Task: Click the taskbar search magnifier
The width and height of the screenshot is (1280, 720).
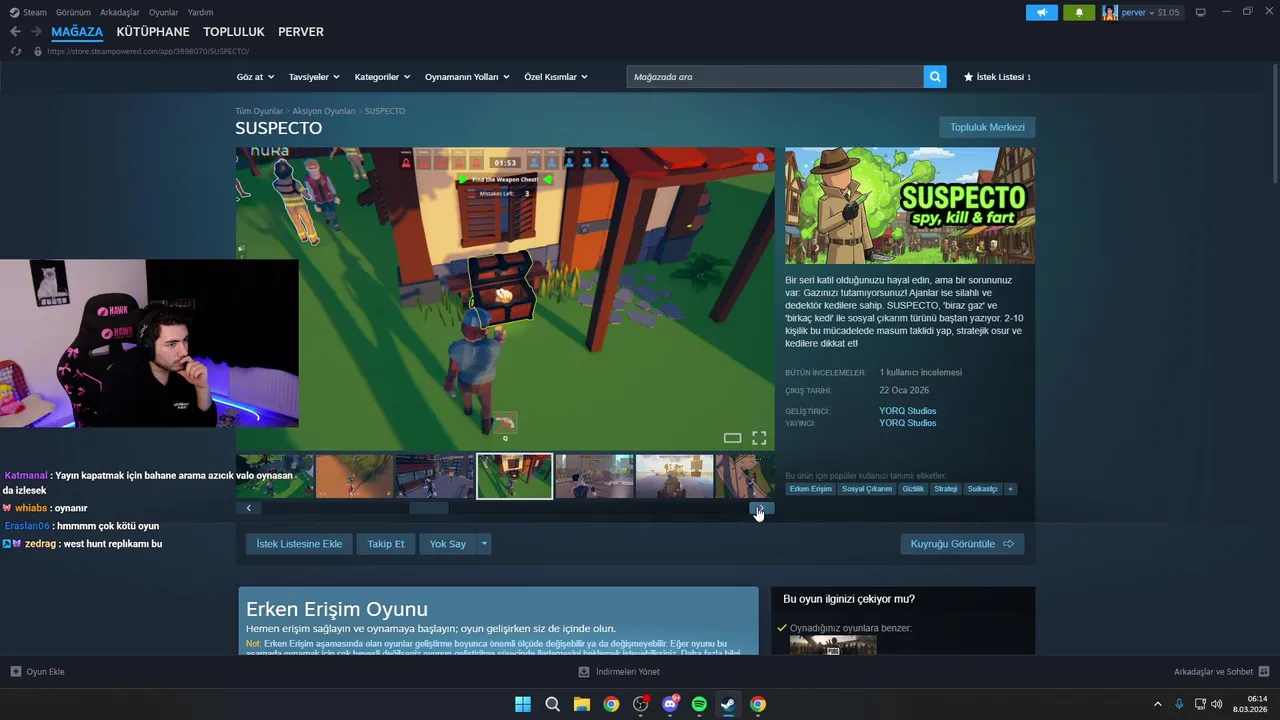Action: [x=552, y=704]
